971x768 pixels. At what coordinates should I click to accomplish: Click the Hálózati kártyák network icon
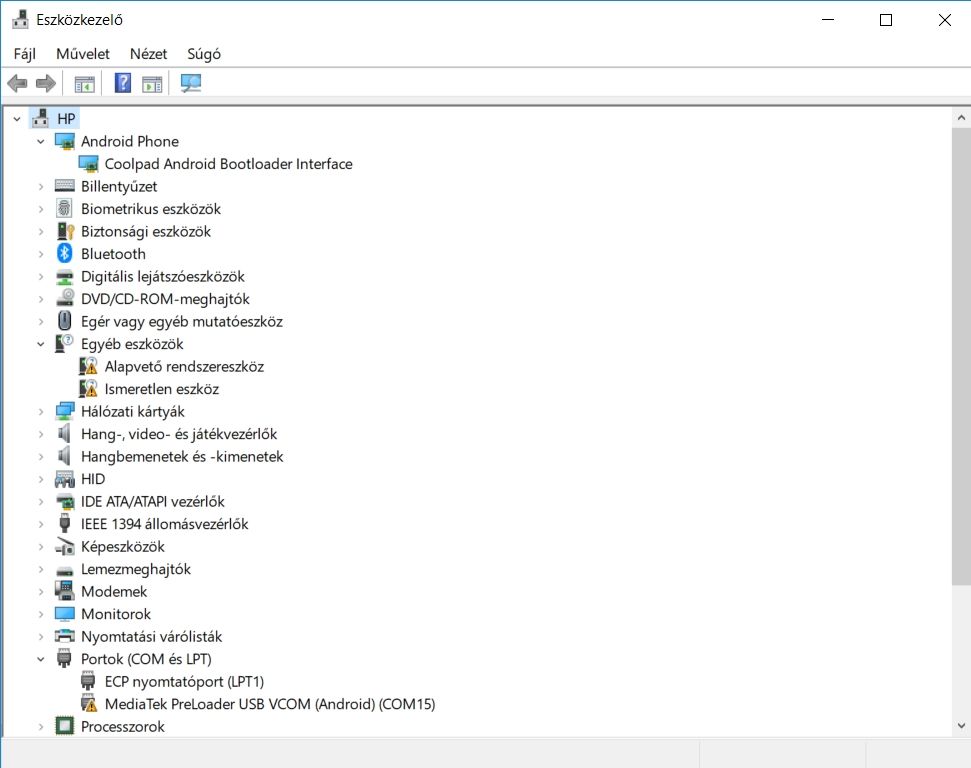65,411
